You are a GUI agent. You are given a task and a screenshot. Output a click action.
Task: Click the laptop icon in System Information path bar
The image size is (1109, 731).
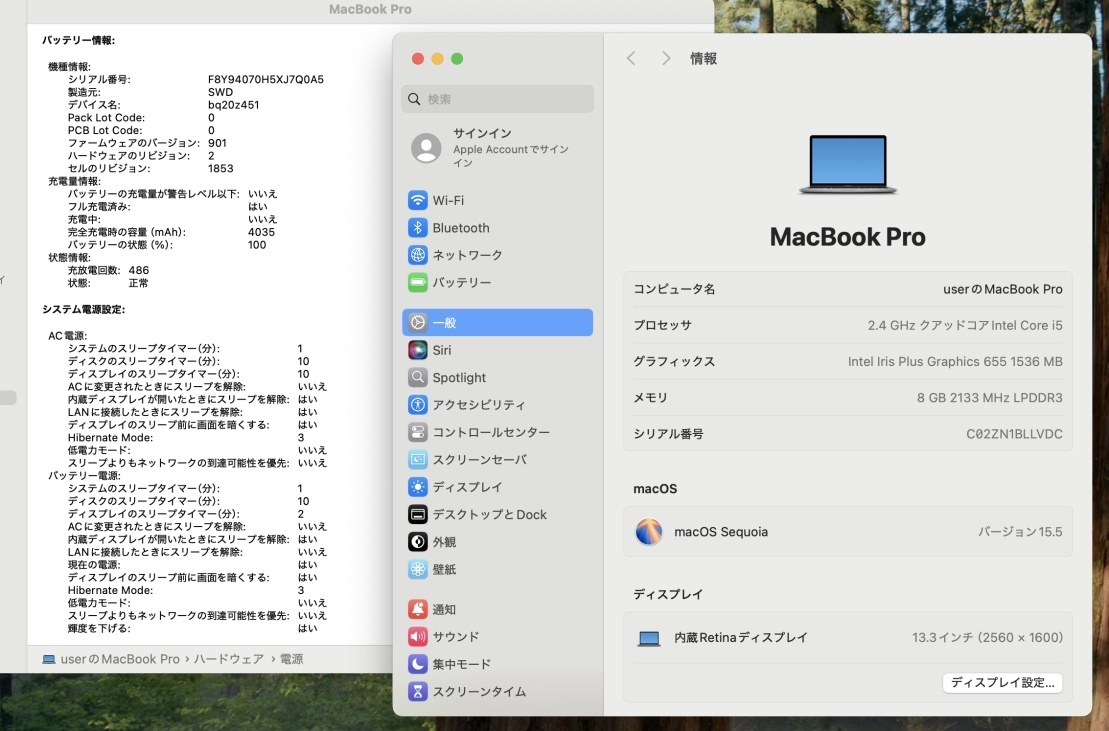[x=49, y=659]
